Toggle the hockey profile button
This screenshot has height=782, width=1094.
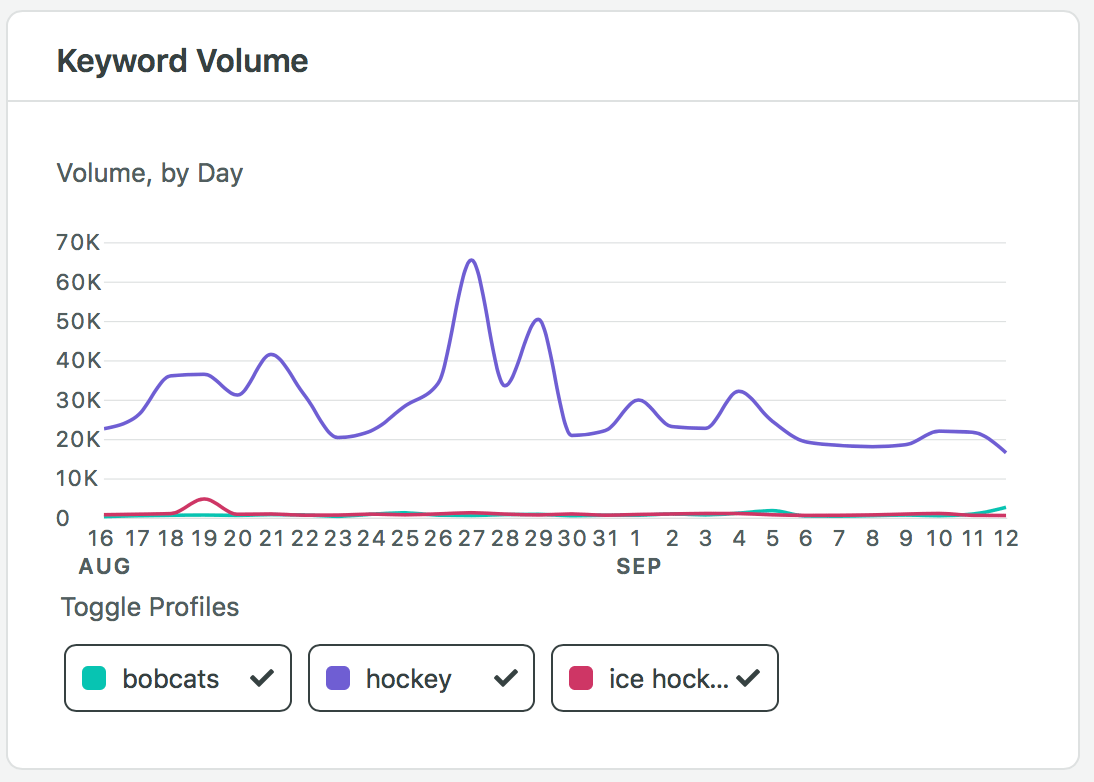click(x=421, y=679)
